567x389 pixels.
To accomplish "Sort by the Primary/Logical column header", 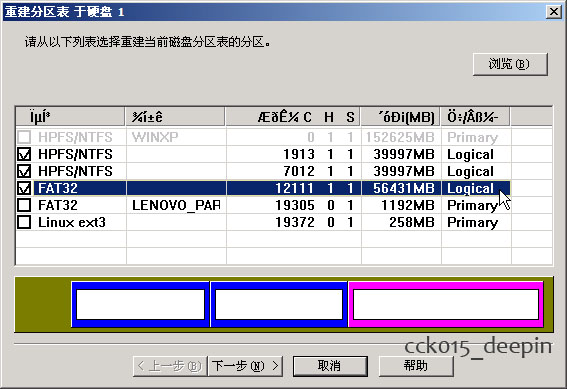I will (475, 117).
